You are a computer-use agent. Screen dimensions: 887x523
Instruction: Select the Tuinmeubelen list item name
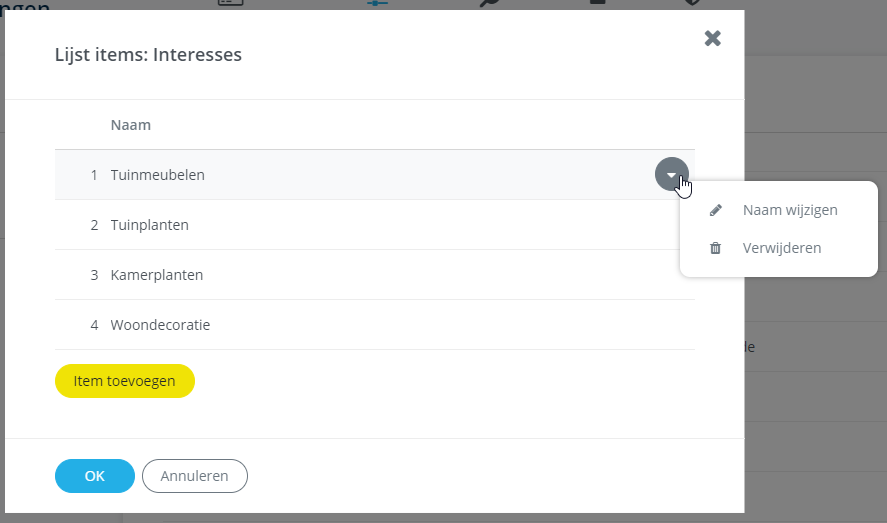click(158, 175)
